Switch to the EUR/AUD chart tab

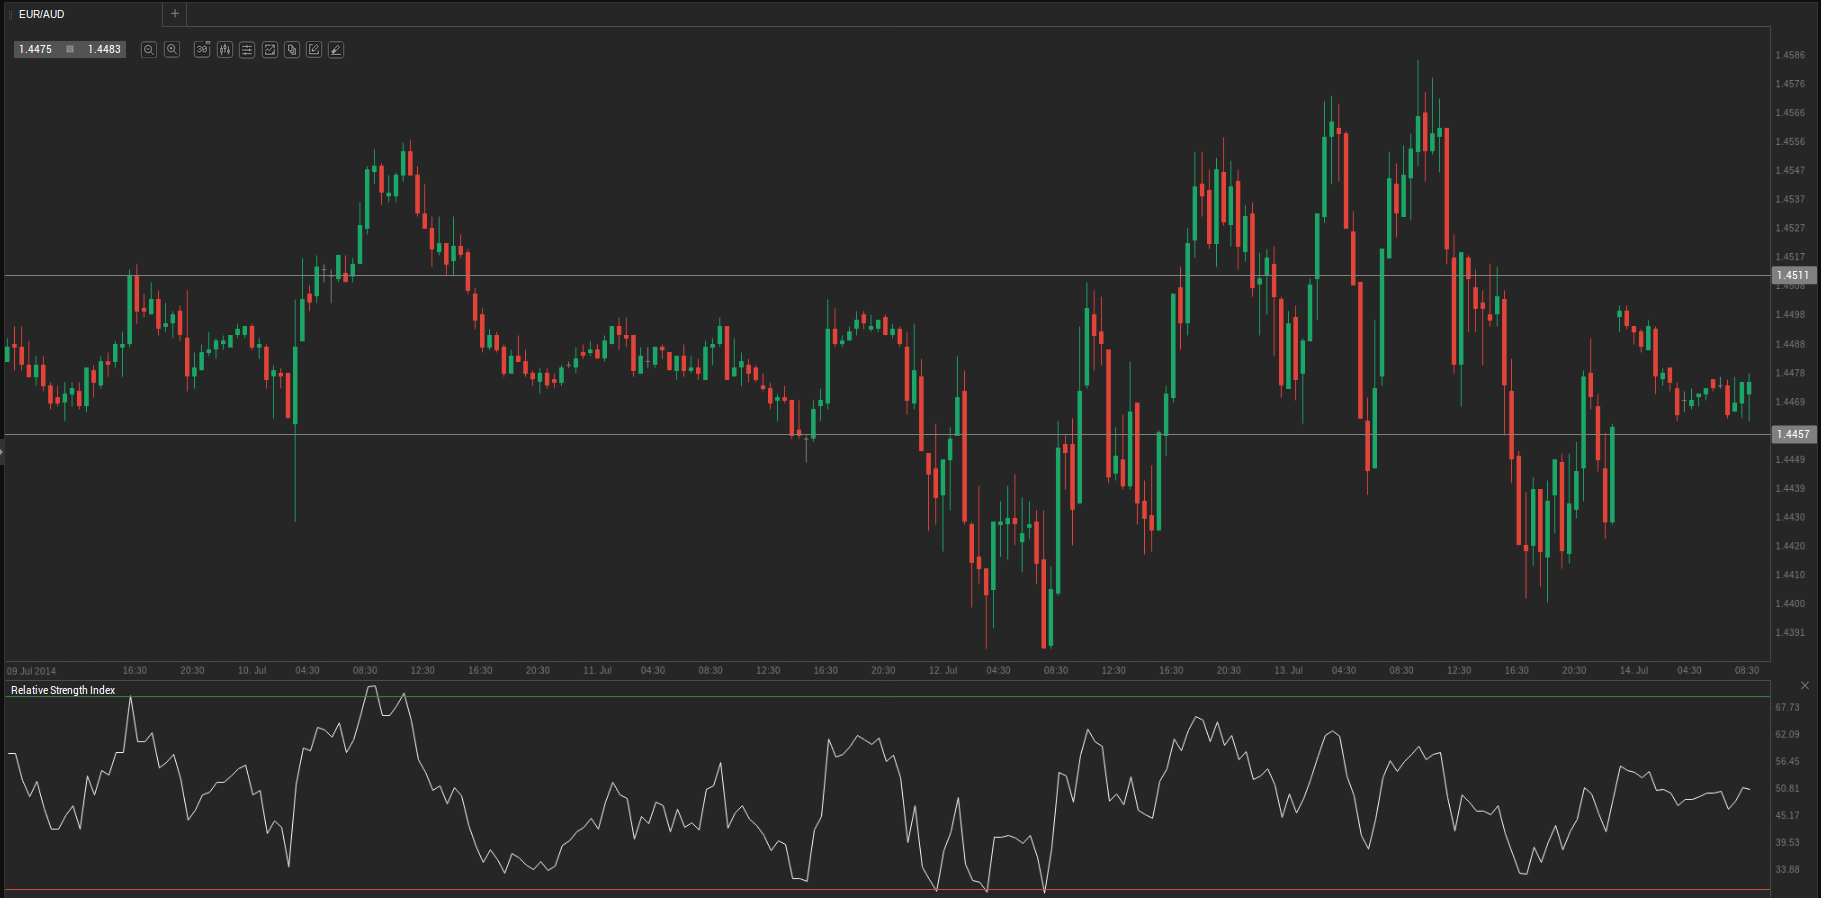[x=42, y=14]
